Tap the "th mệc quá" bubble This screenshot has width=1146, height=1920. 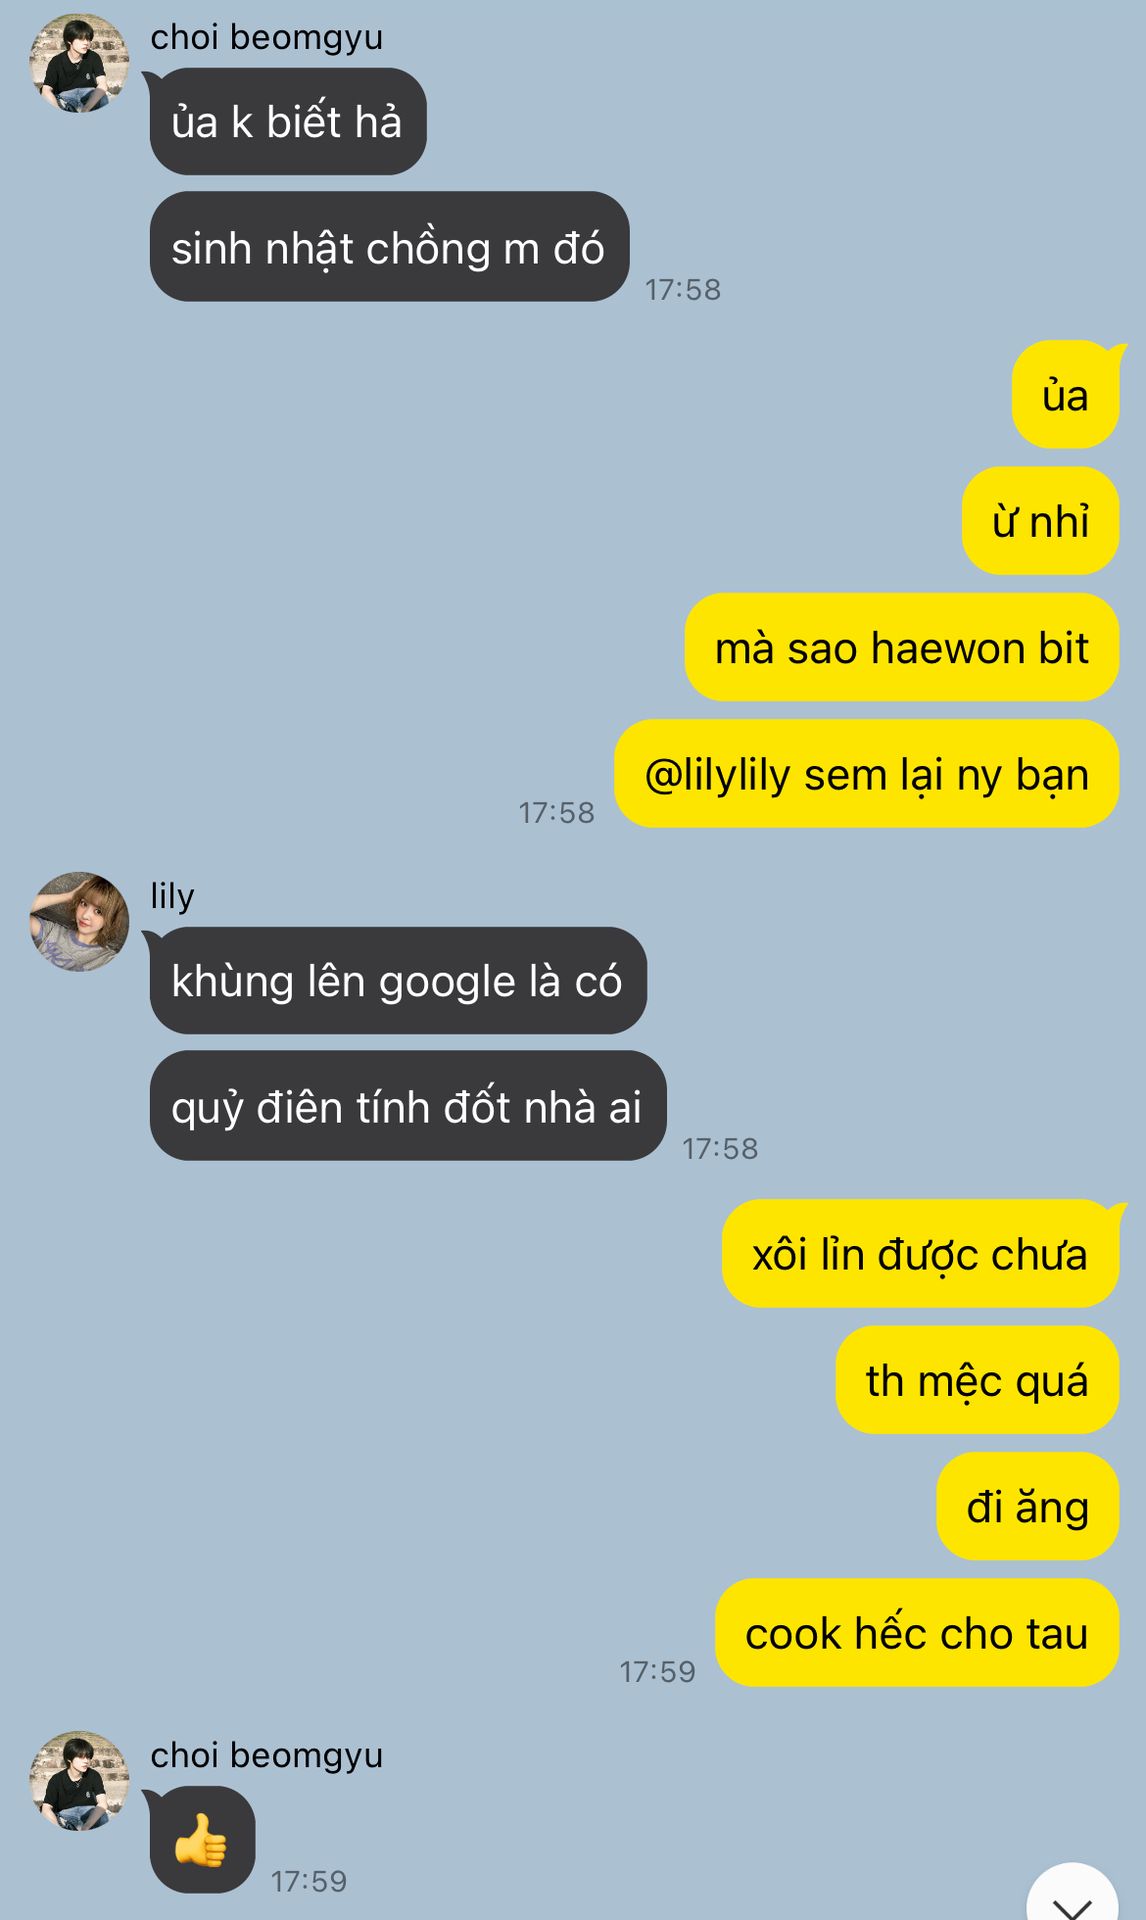977,1380
